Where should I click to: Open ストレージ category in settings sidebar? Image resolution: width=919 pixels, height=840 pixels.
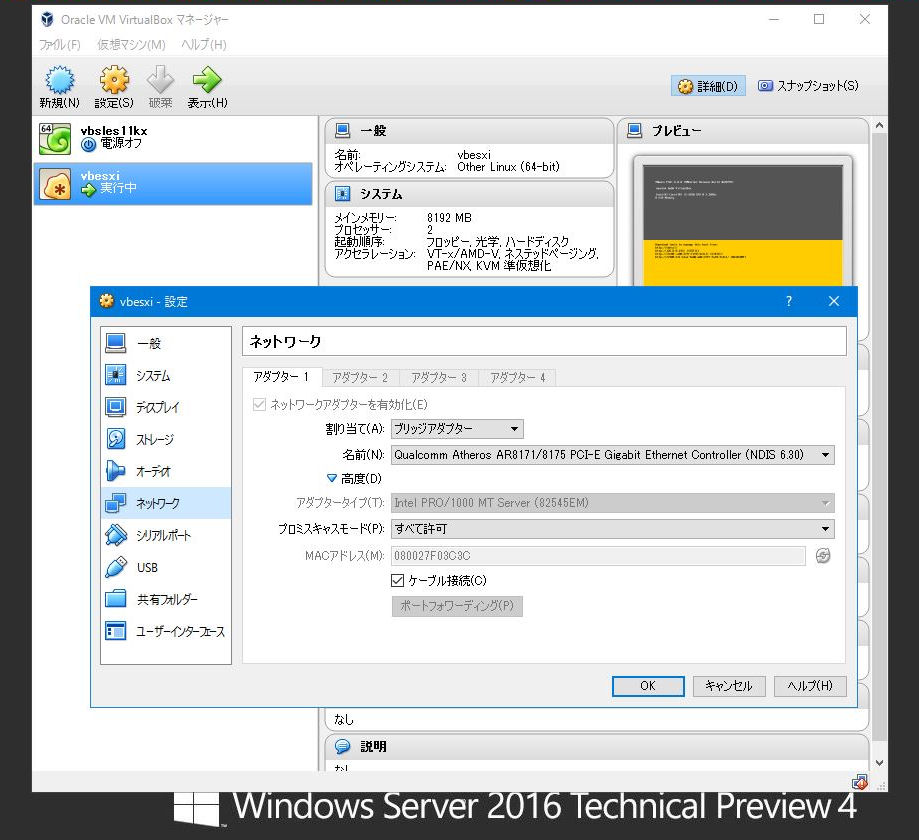[166, 439]
